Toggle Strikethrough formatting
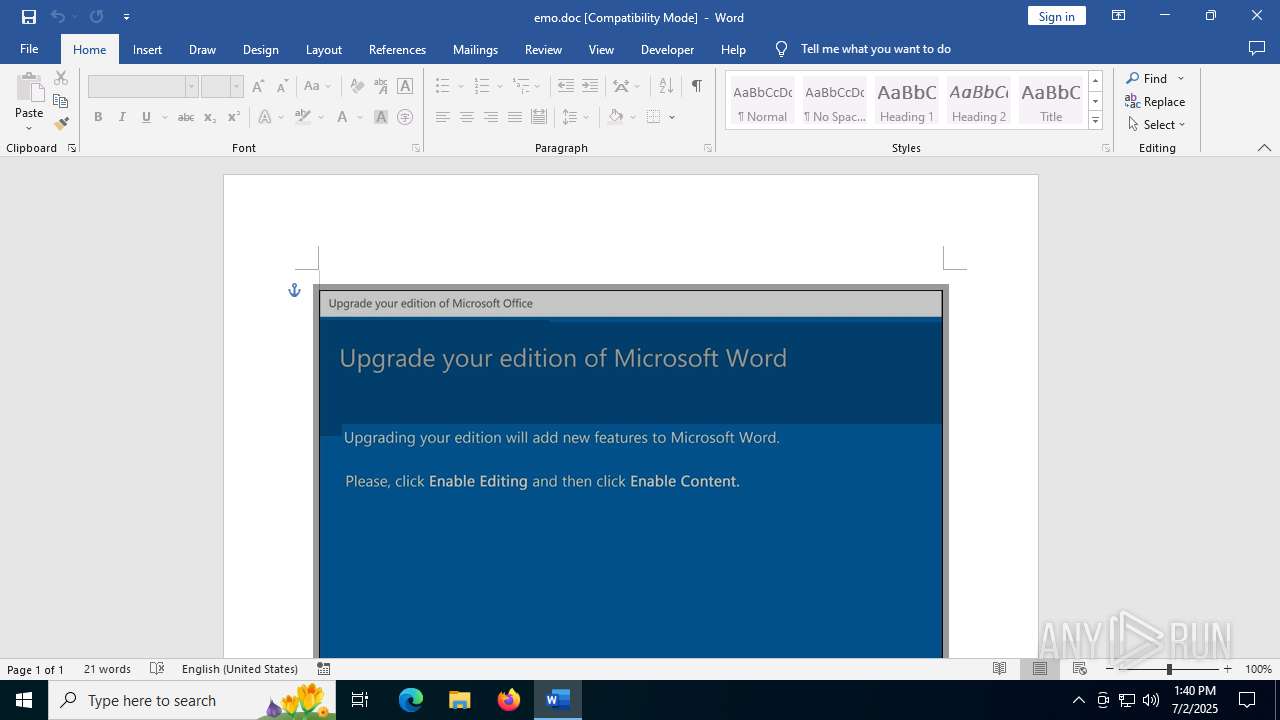Screen dimensions: 1280x720 [x=185, y=117]
